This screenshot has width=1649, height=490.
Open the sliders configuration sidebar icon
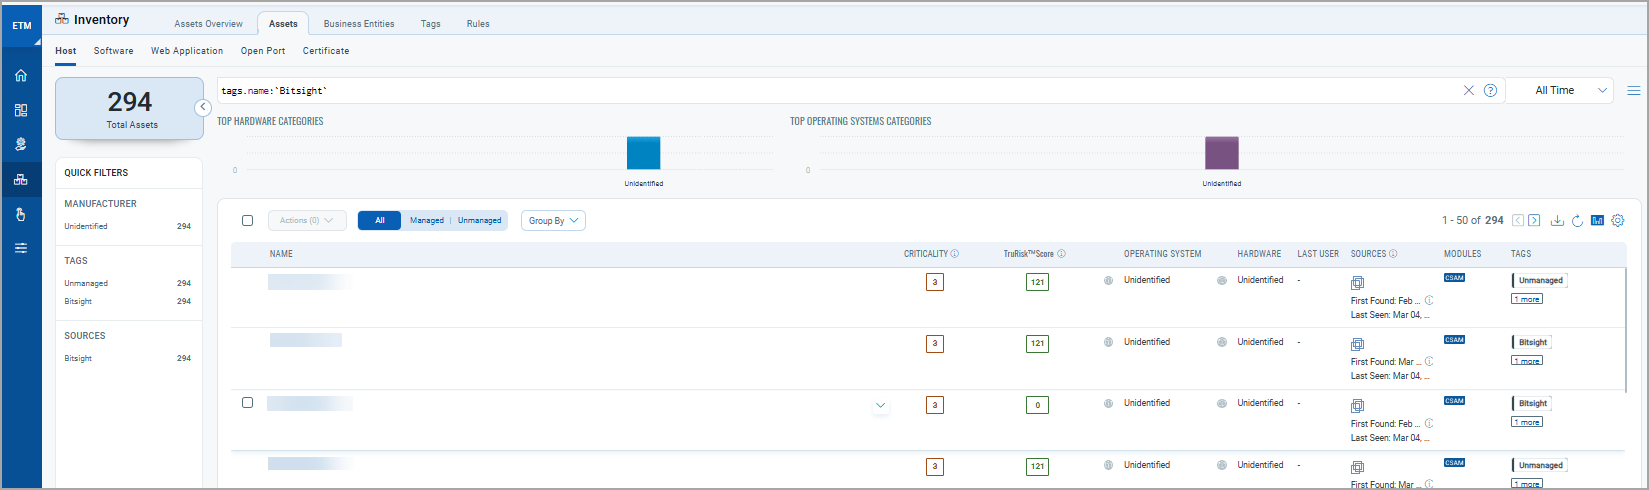[x=21, y=248]
